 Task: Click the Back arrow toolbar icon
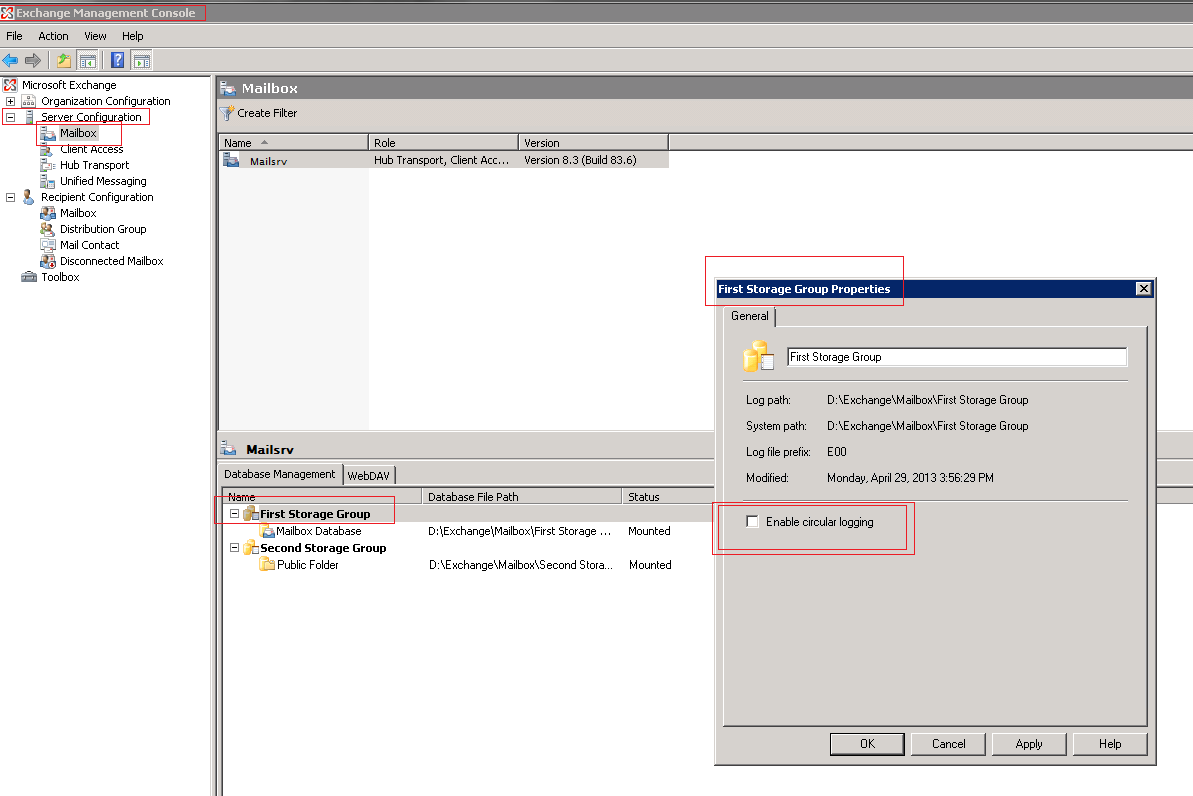11,60
